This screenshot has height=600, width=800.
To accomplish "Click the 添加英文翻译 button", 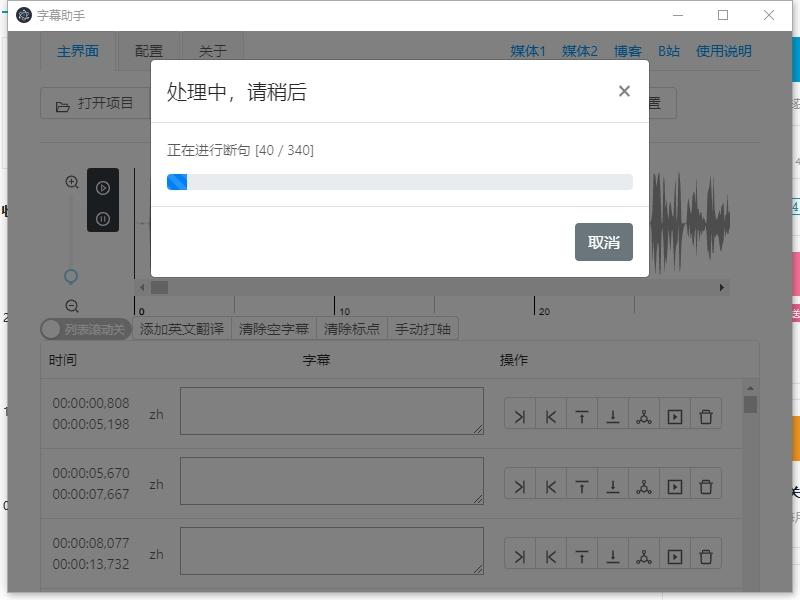I will (x=182, y=329).
